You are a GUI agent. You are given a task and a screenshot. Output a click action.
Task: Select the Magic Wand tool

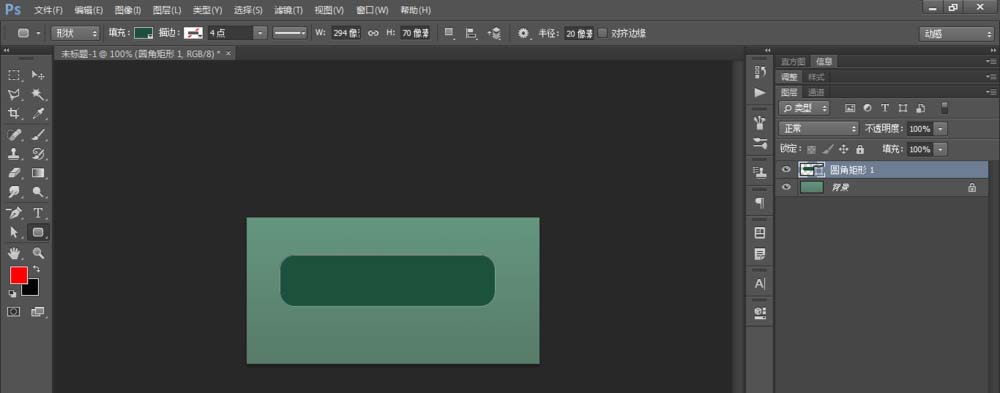click(38, 94)
